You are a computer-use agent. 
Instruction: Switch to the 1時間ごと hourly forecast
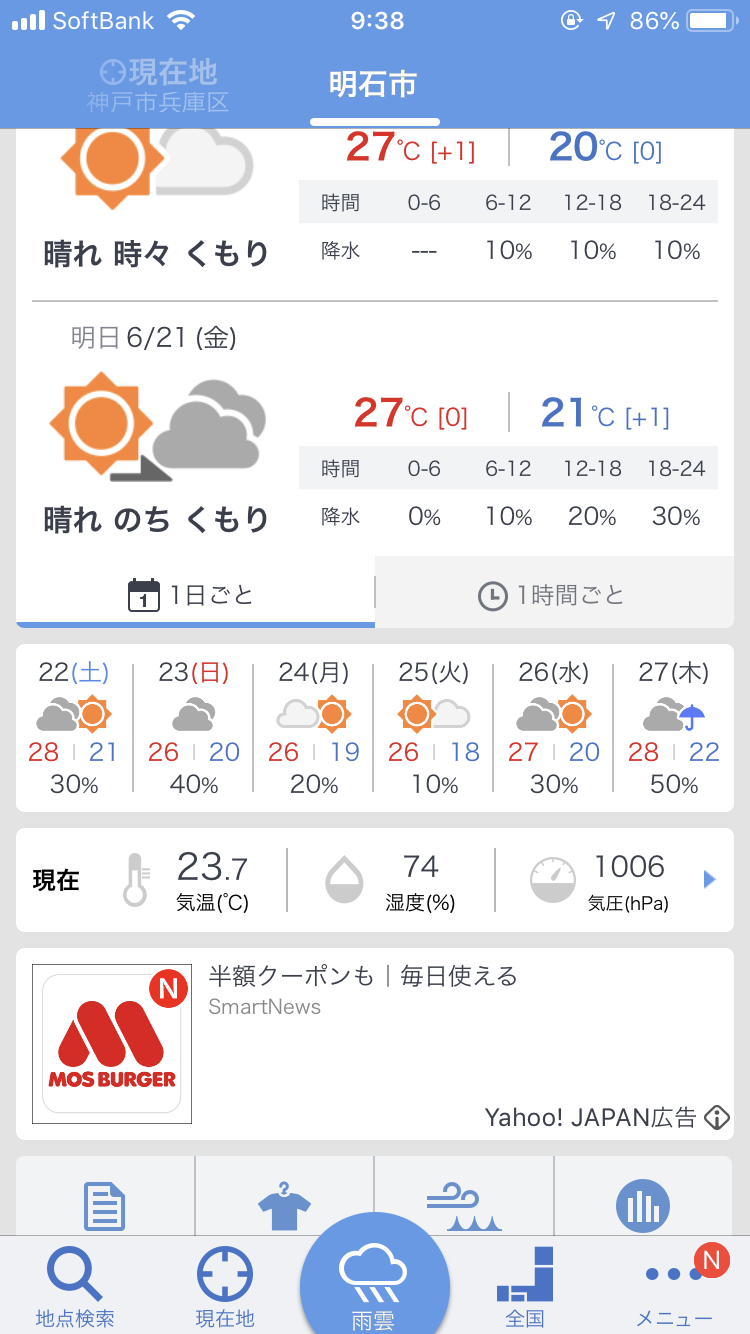coord(553,596)
